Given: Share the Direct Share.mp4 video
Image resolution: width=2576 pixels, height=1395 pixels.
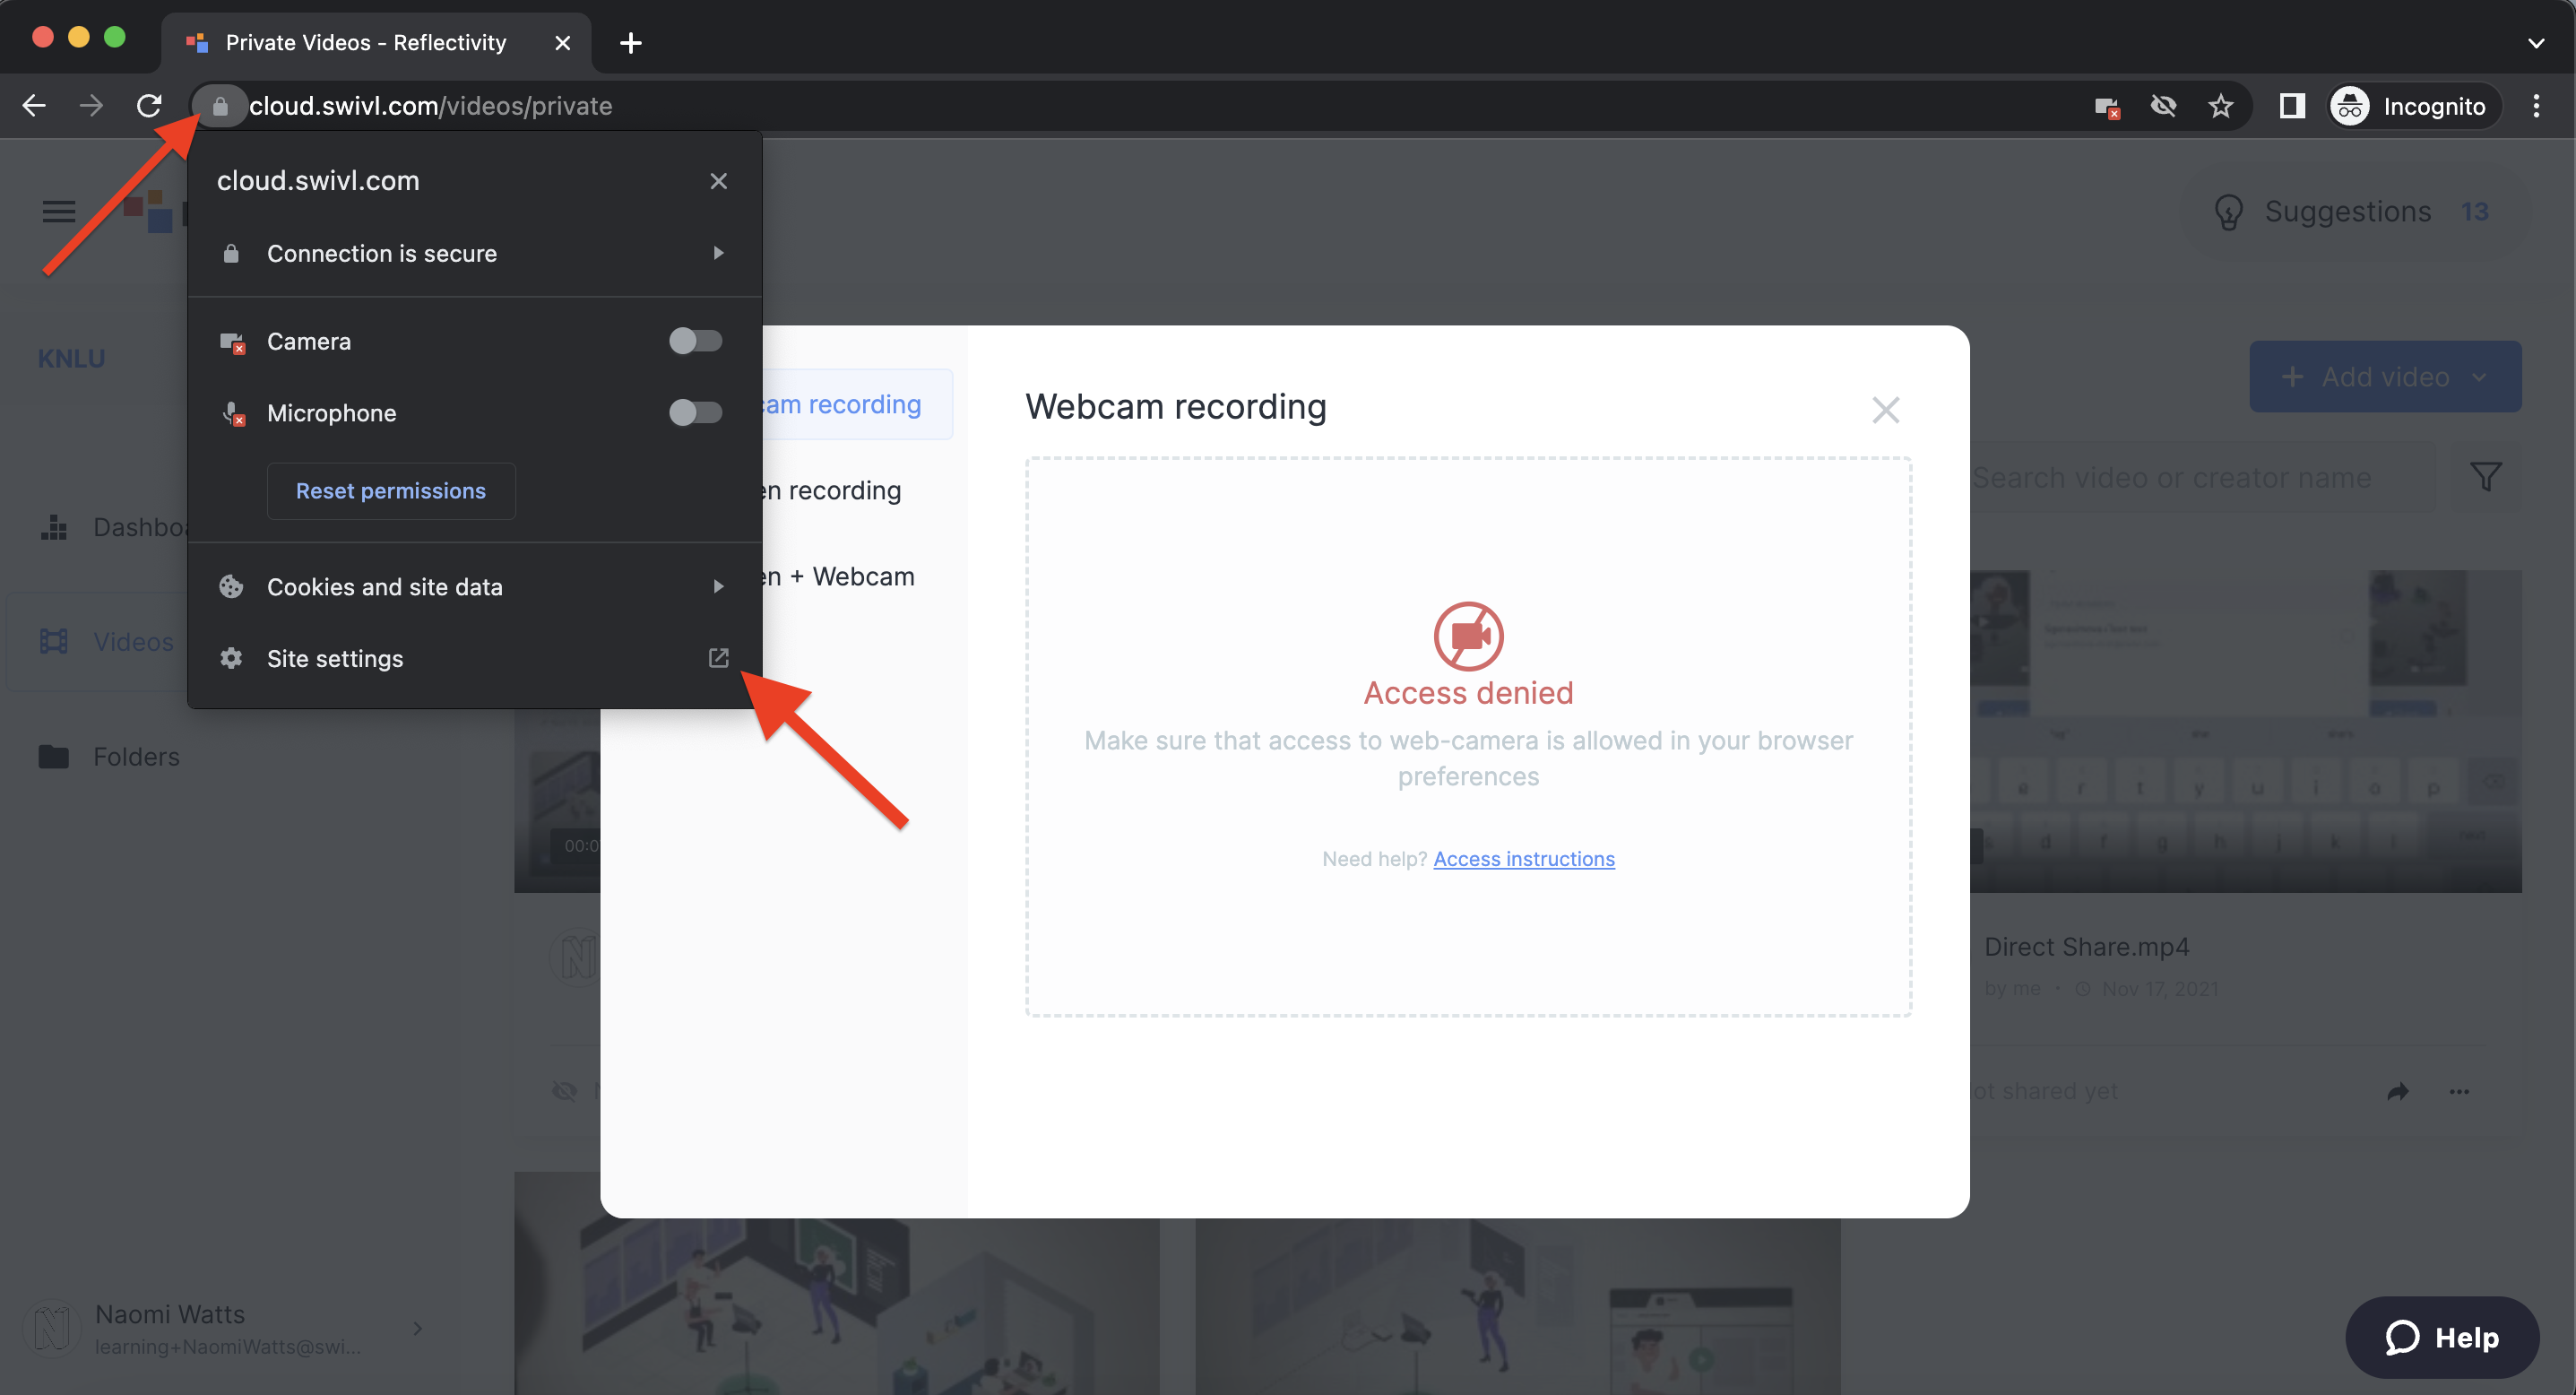Looking at the screenshot, I should (x=2397, y=1092).
